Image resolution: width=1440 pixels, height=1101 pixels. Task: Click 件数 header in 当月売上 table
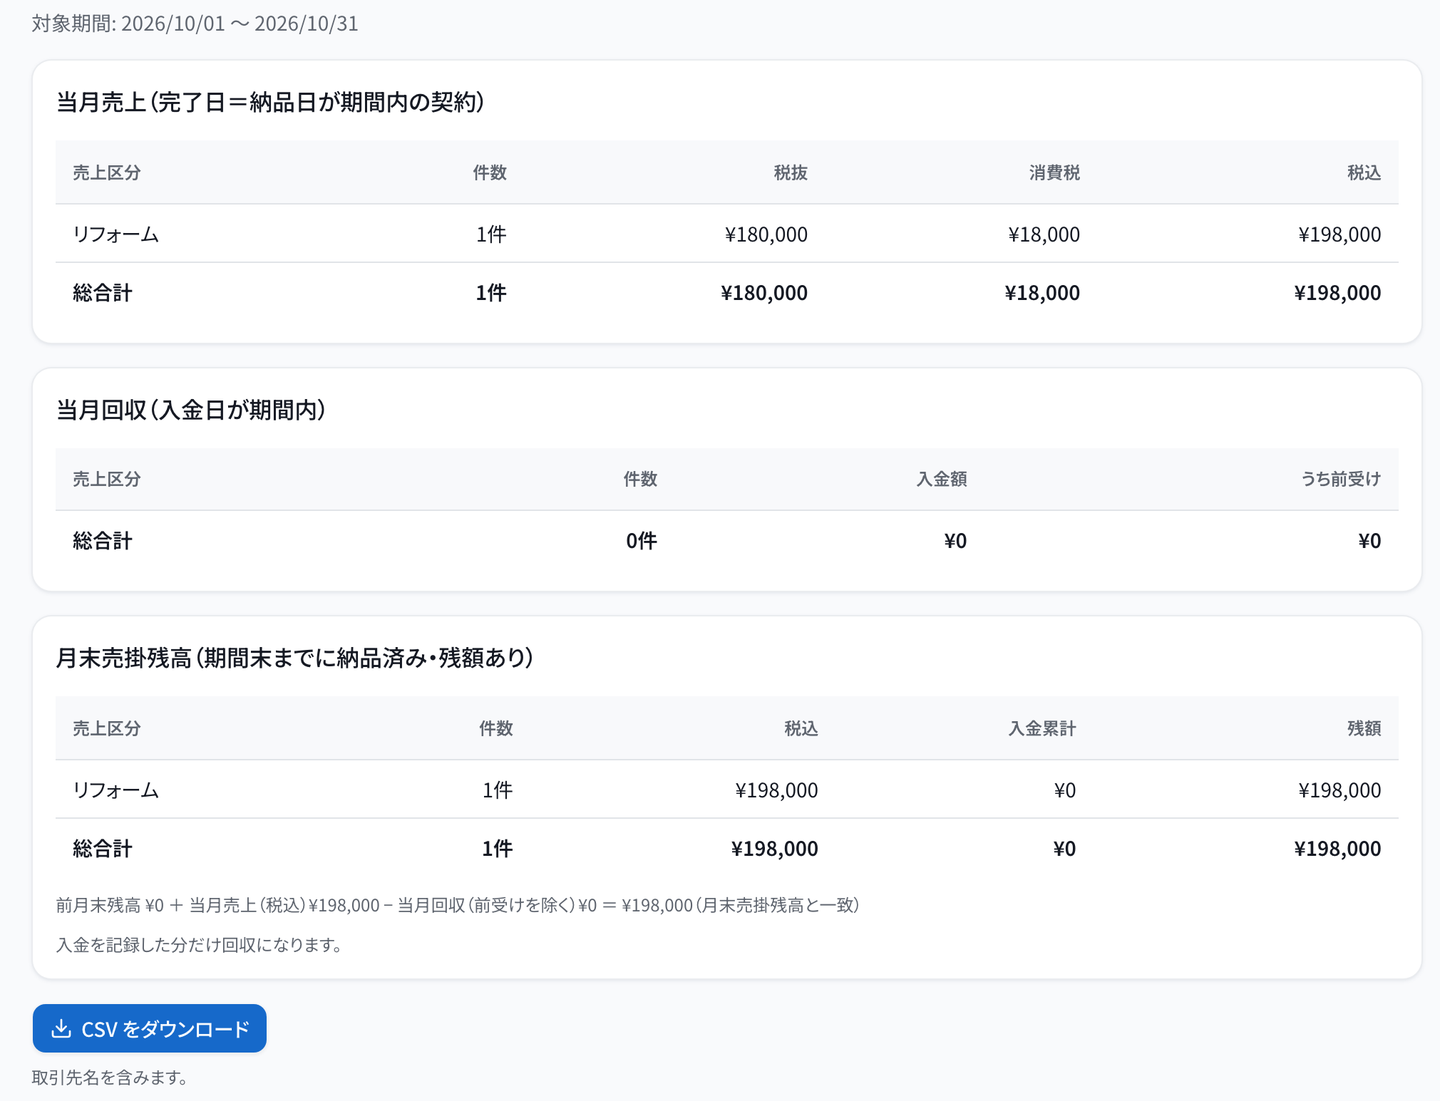[490, 172]
